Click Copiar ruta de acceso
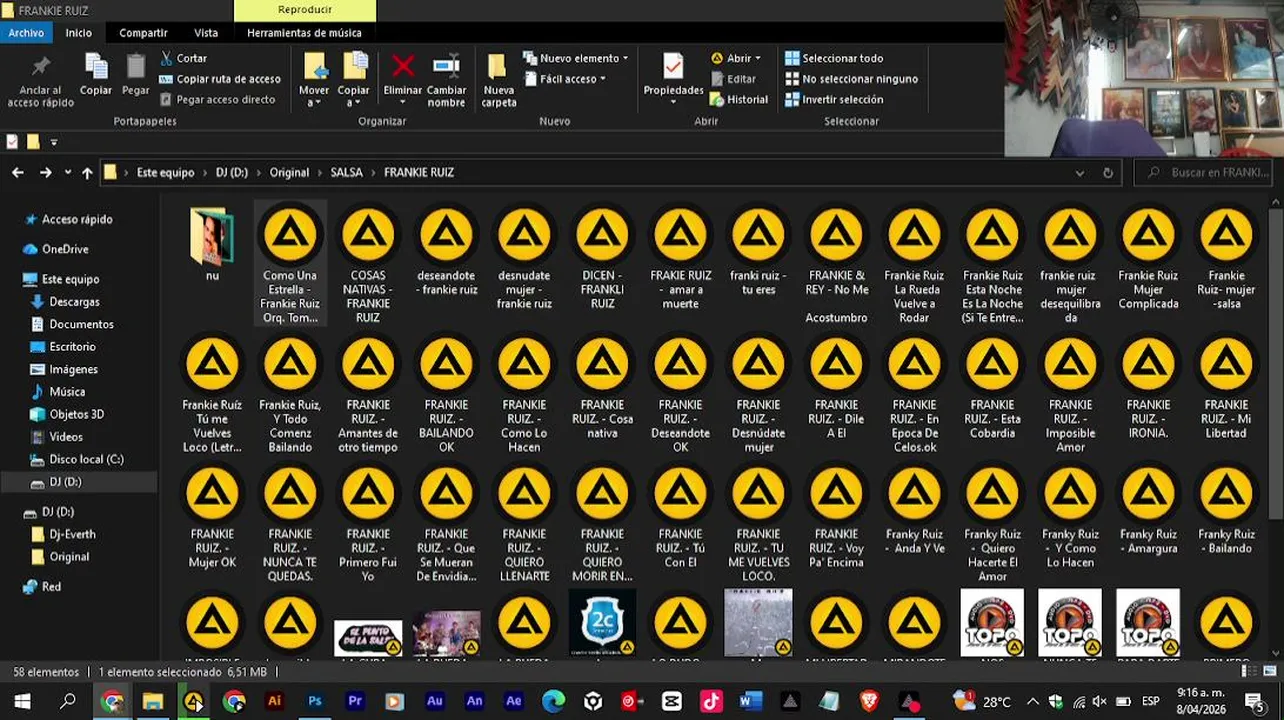The image size is (1284, 720). pyautogui.click(x=220, y=79)
